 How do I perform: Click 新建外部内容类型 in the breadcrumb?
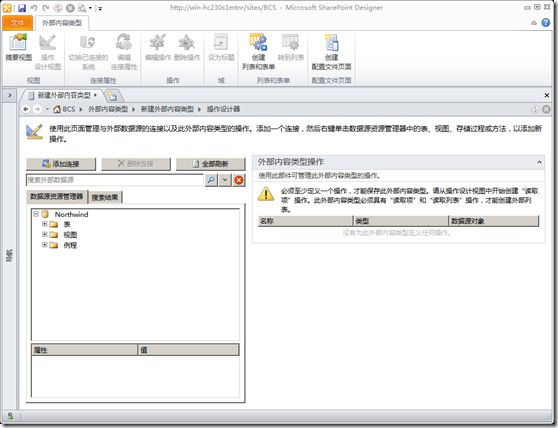(x=167, y=109)
